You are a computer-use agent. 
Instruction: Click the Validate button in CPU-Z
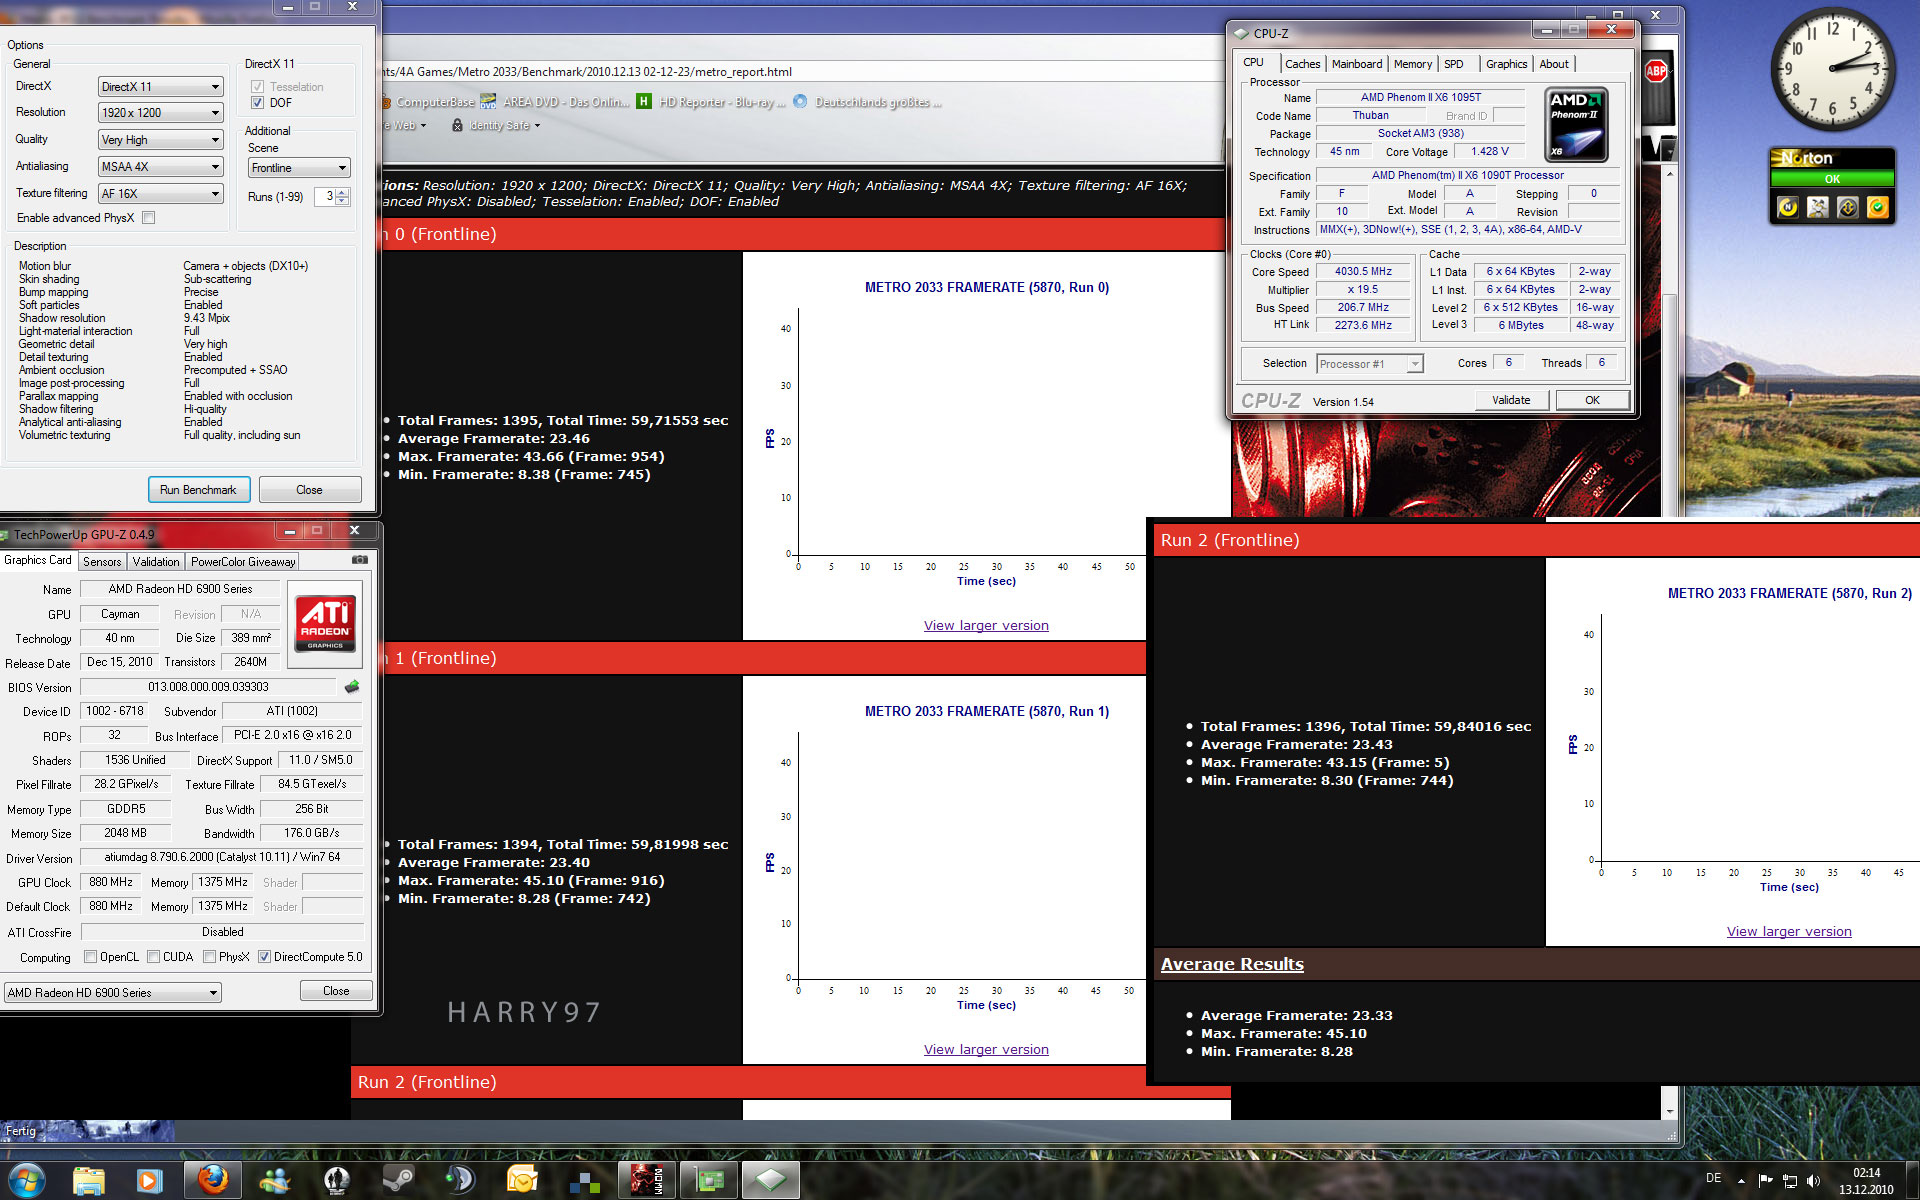click(1511, 400)
